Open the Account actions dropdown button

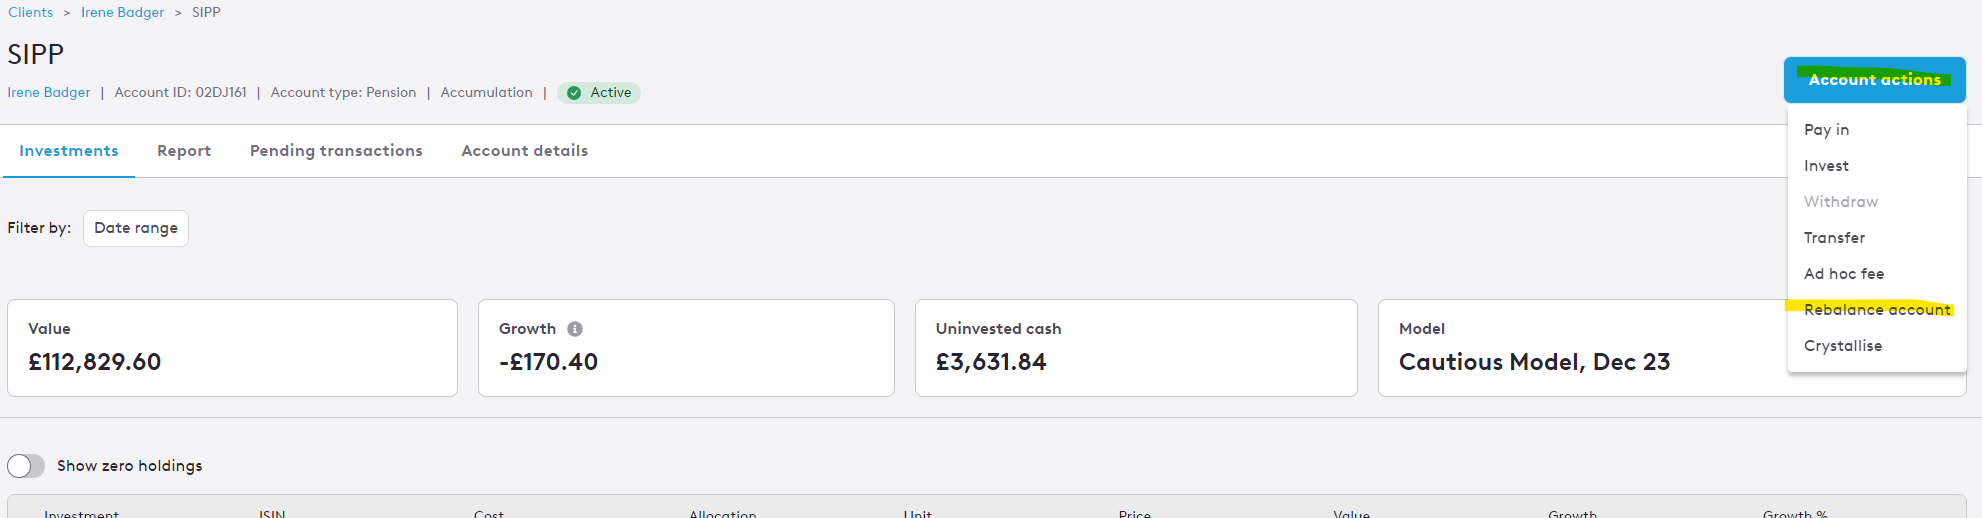tap(1874, 80)
